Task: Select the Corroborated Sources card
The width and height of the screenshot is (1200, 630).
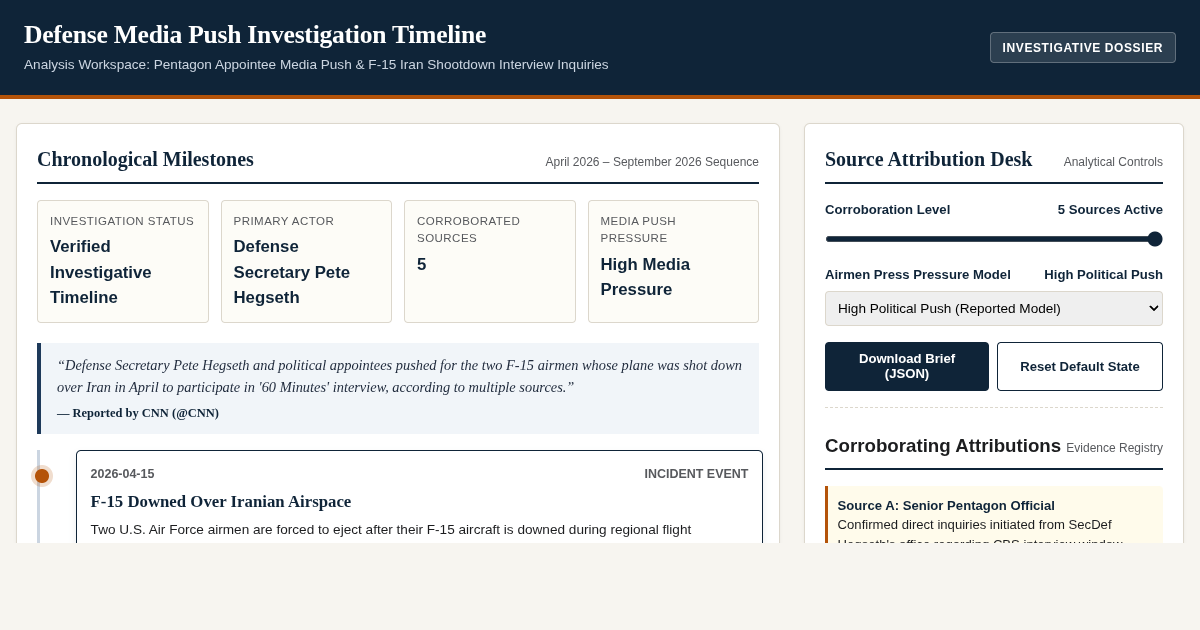Action: [490, 262]
